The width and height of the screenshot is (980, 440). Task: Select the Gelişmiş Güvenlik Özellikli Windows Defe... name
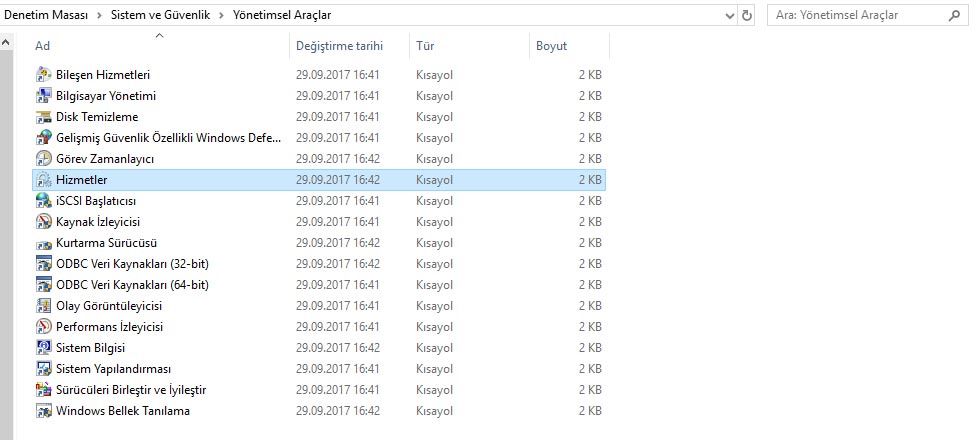[169, 138]
